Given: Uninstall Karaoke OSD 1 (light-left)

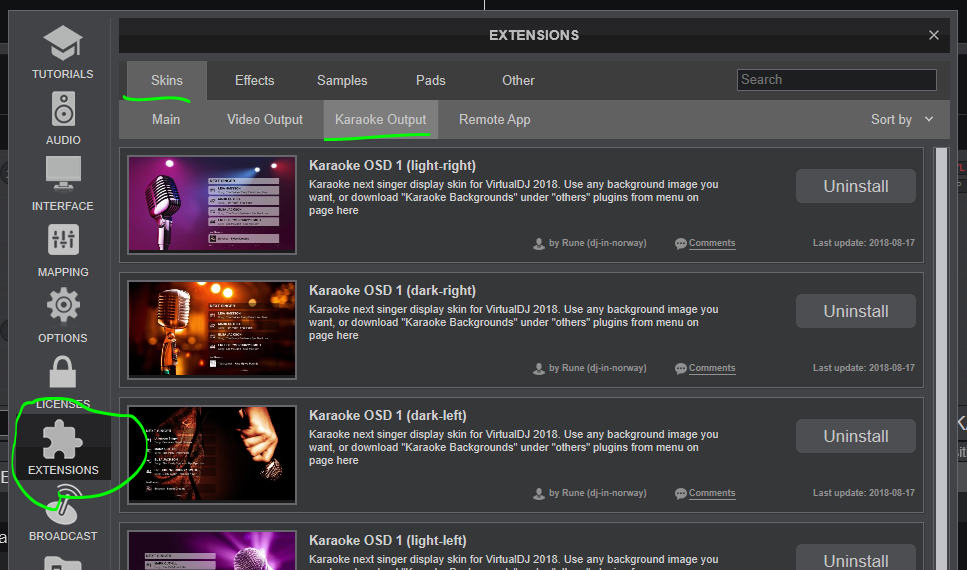Looking at the screenshot, I should point(855,558).
